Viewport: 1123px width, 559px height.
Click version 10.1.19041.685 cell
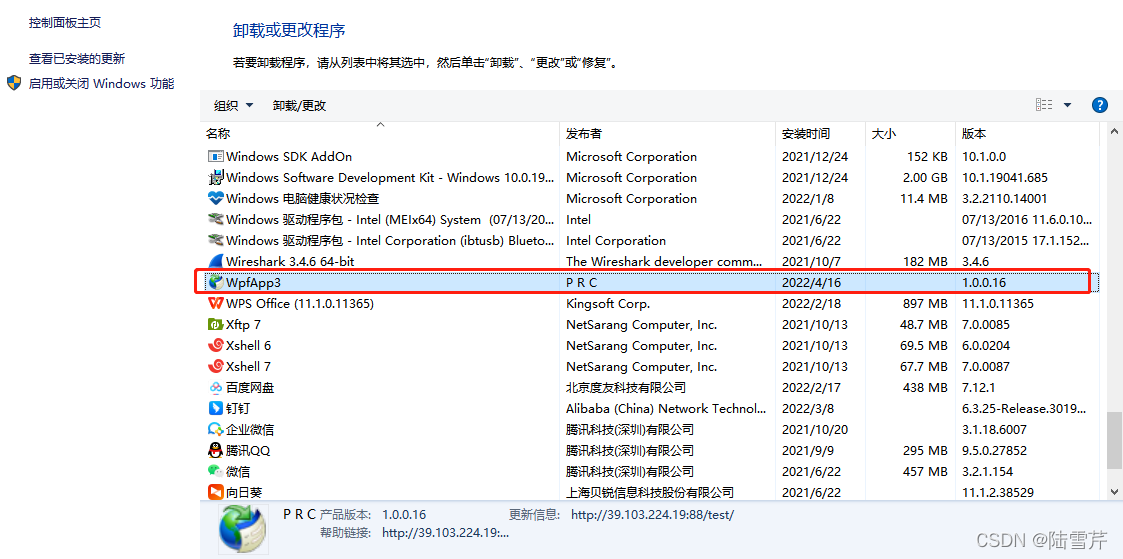pyautogui.click(x=1005, y=178)
